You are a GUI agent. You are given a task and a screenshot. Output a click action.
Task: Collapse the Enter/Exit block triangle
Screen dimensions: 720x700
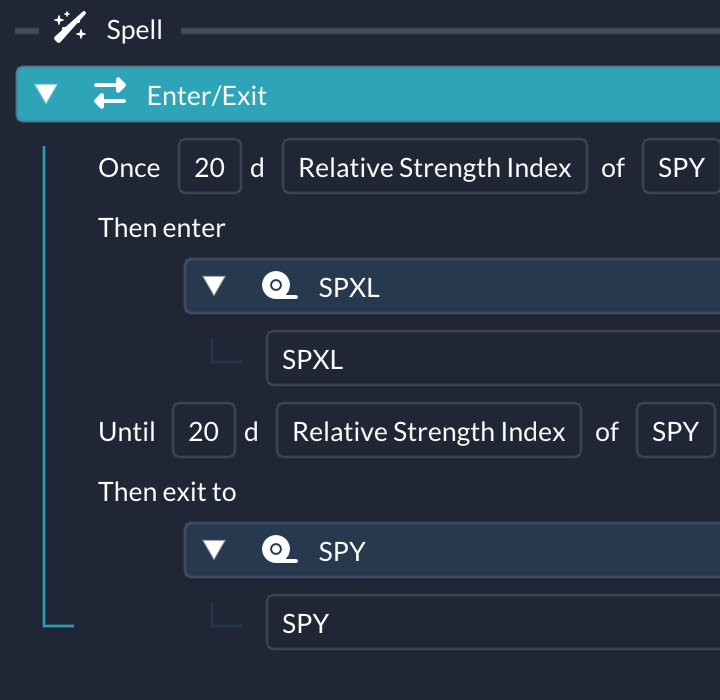point(46,94)
